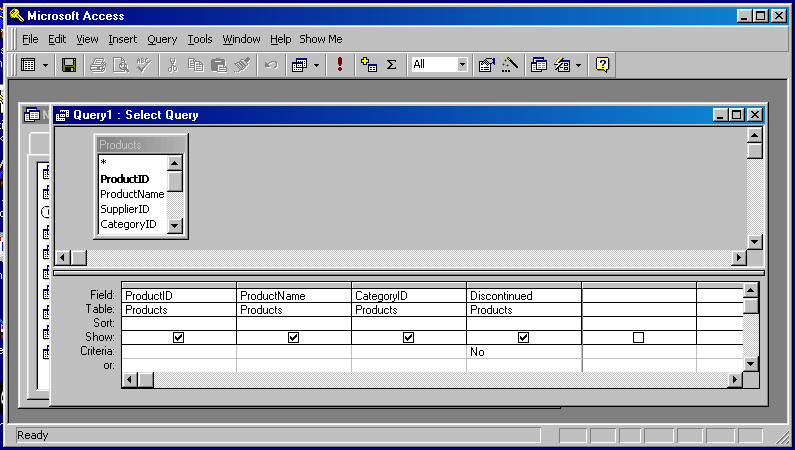Open the Query menu

(161, 39)
